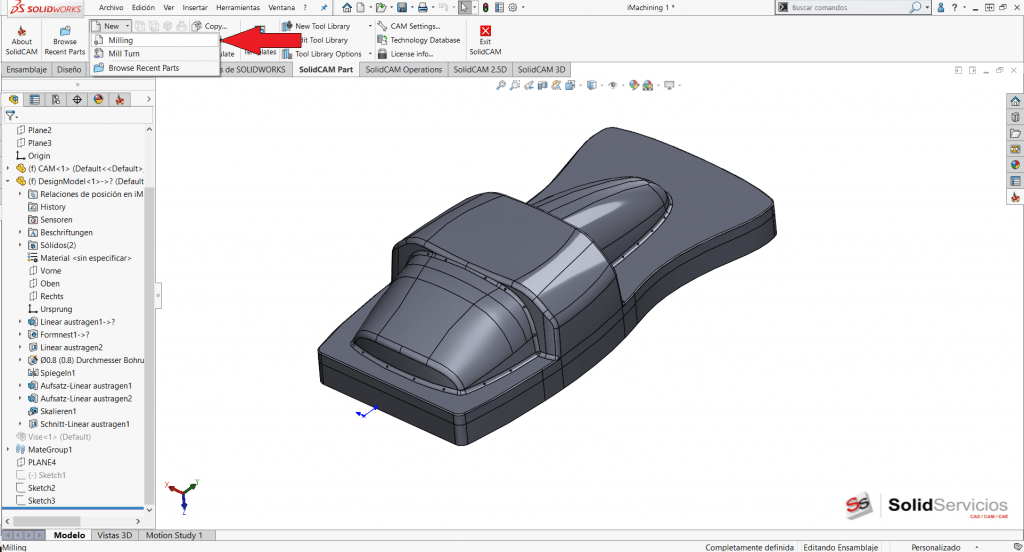Open the New dropdown arrow
Viewport: 1024px width, 552px height.
(127, 26)
